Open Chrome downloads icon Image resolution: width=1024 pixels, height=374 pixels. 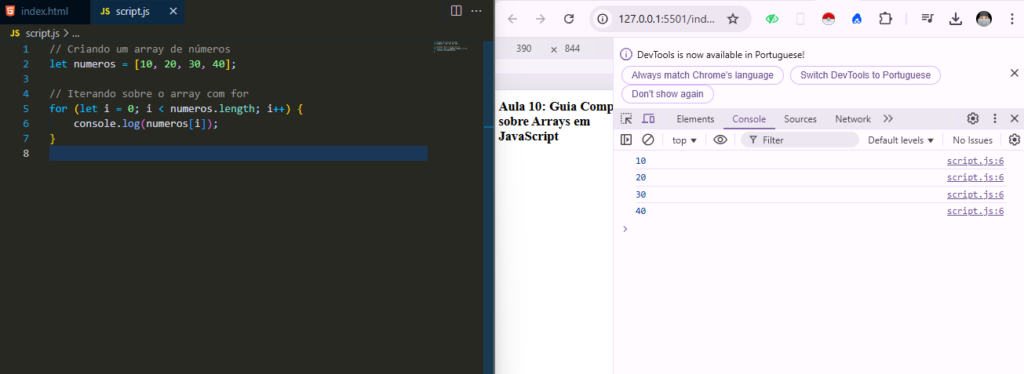956,19
